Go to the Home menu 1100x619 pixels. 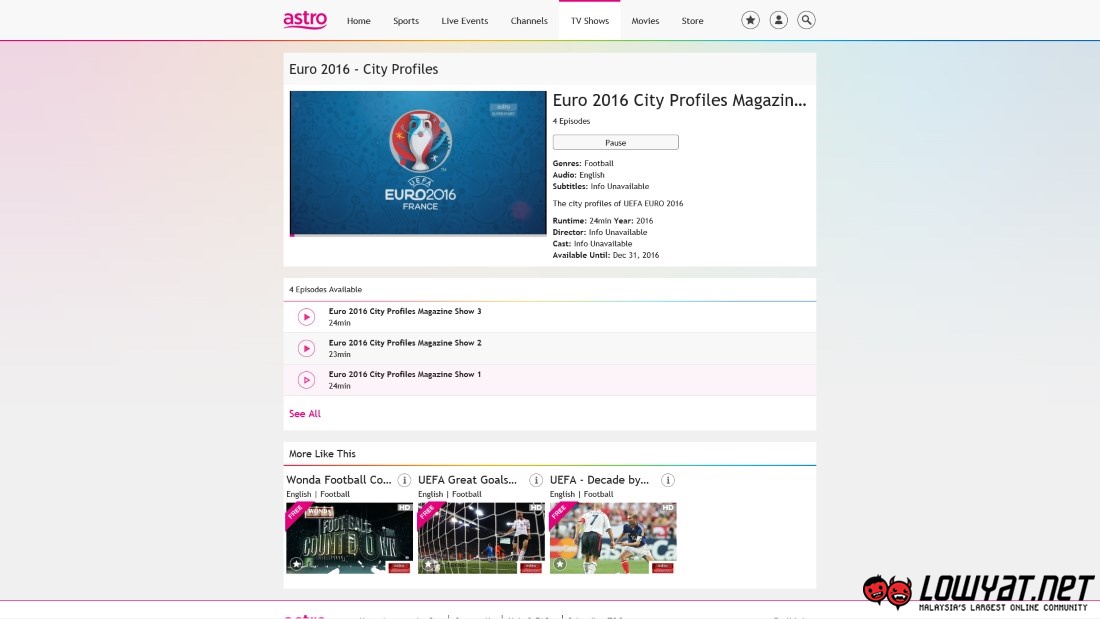tap(358, 21)
